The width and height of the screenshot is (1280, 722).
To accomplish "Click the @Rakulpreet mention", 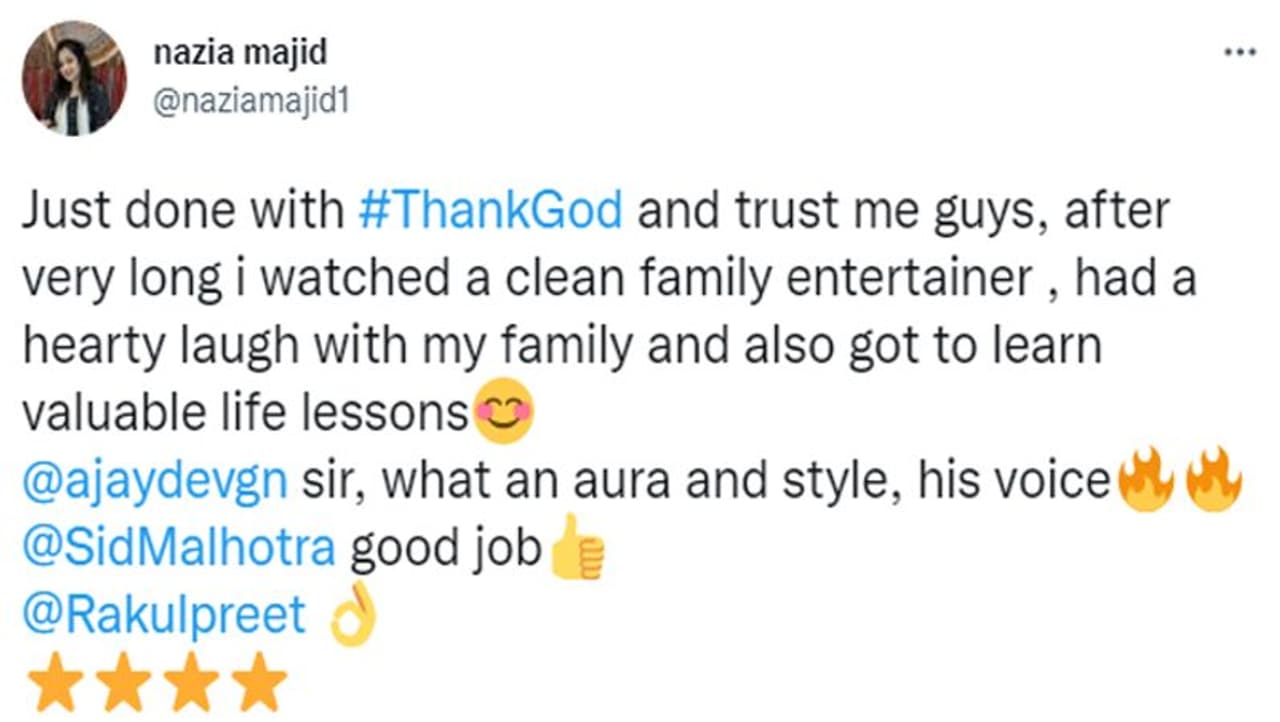I will click(x=164, y=616).
